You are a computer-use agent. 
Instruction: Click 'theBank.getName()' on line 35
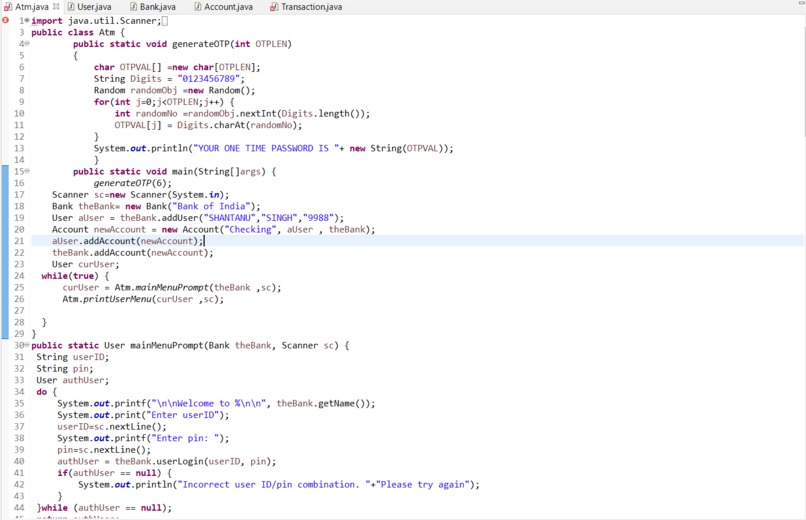pyautogui.click(x=323, y=403)
